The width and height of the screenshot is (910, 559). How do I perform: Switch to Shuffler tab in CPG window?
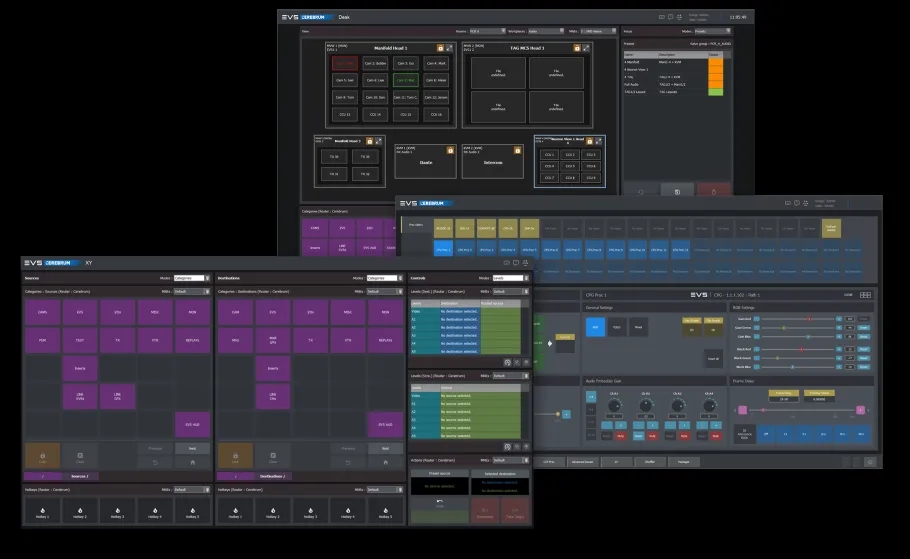pyautogui.click(x=649, y=462)
